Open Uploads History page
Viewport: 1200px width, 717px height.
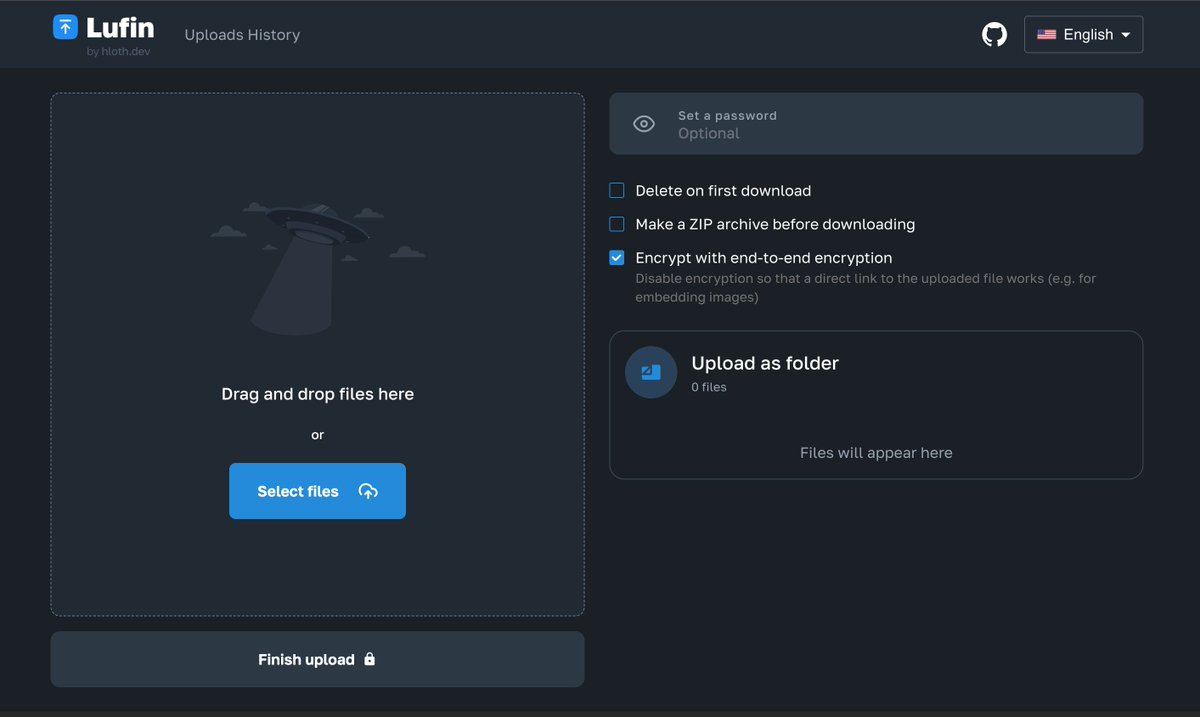[242, 35]
